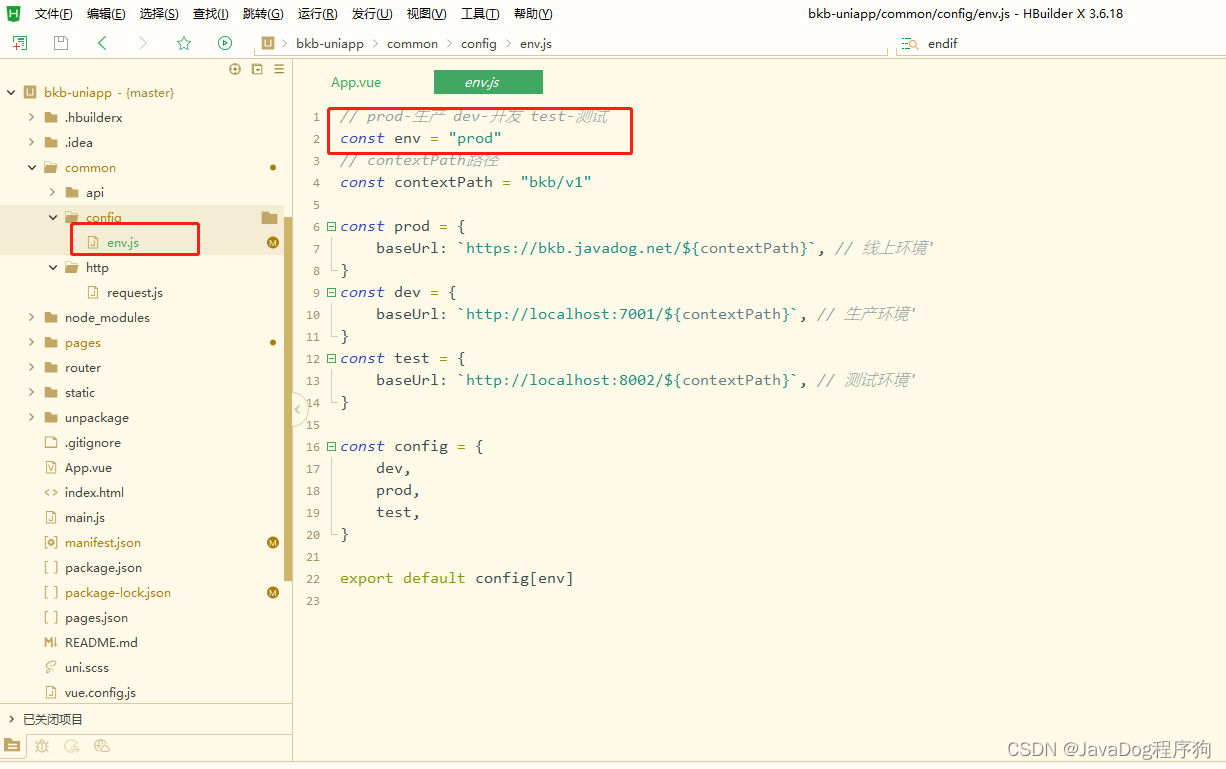Open manifest.json in the file tree
Screen dimensions: 1226x769
pos(102,542)
